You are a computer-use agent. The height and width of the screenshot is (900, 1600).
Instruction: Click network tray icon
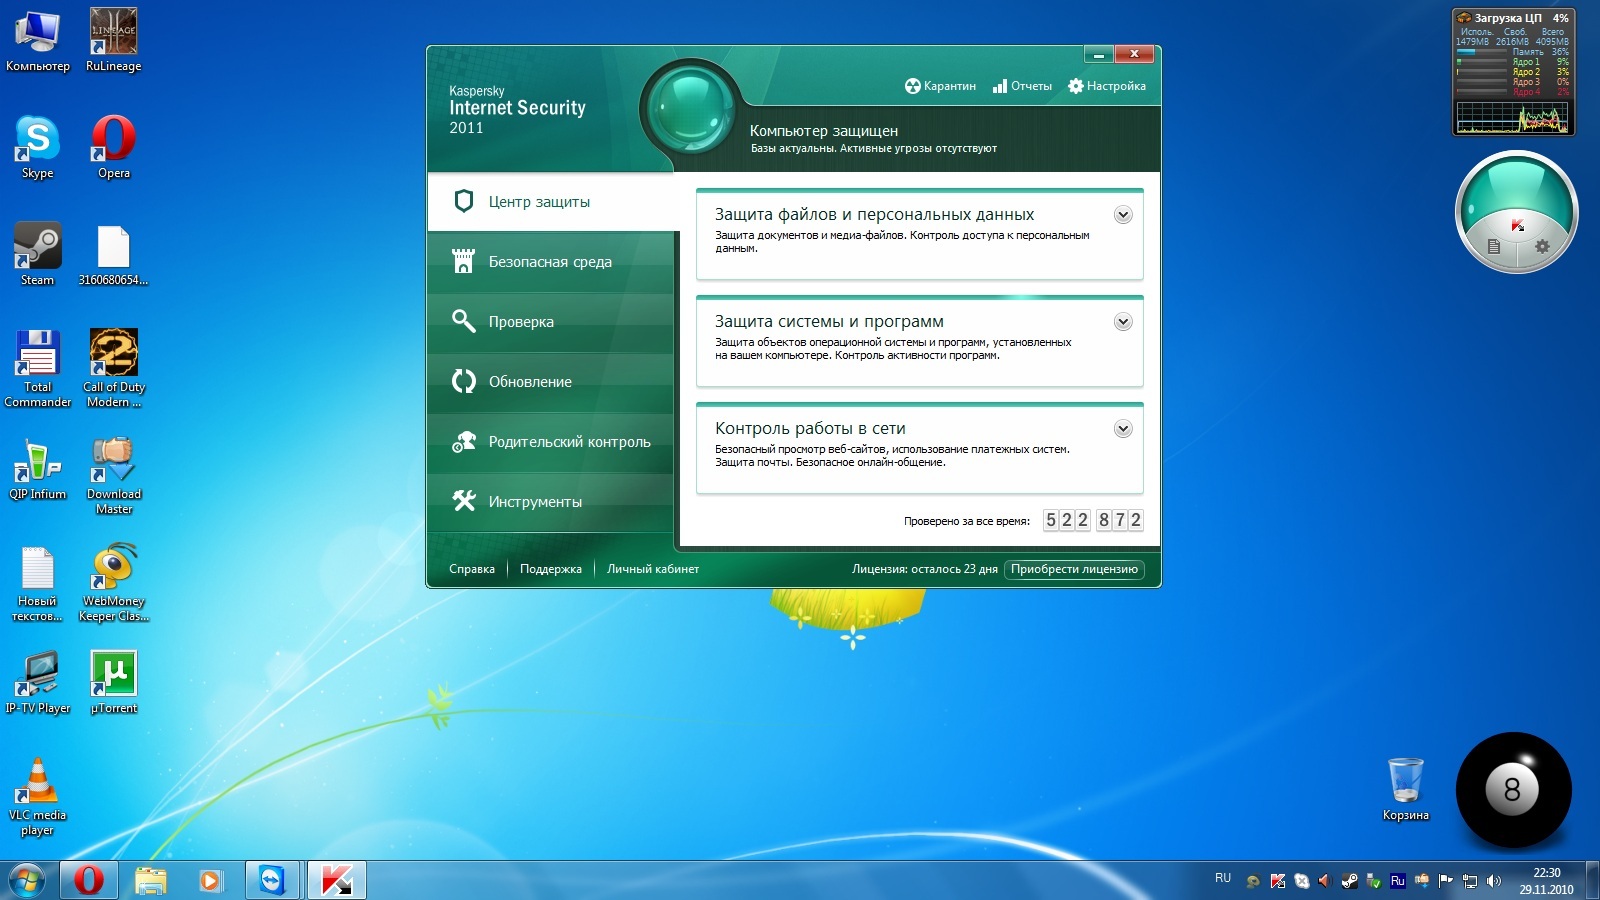click(x=1470, y=881)
